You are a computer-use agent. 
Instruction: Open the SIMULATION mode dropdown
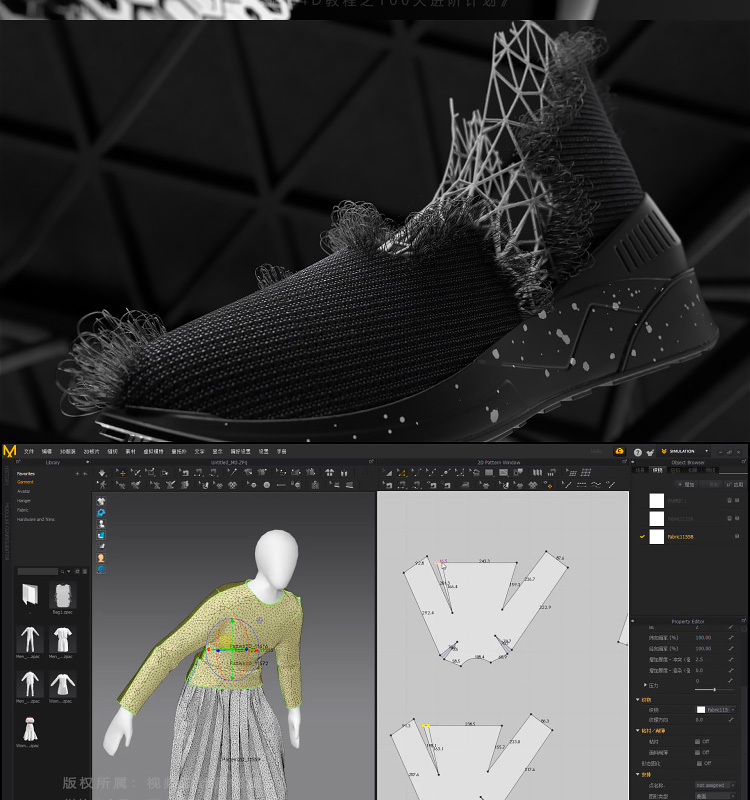tap(684, 452)
